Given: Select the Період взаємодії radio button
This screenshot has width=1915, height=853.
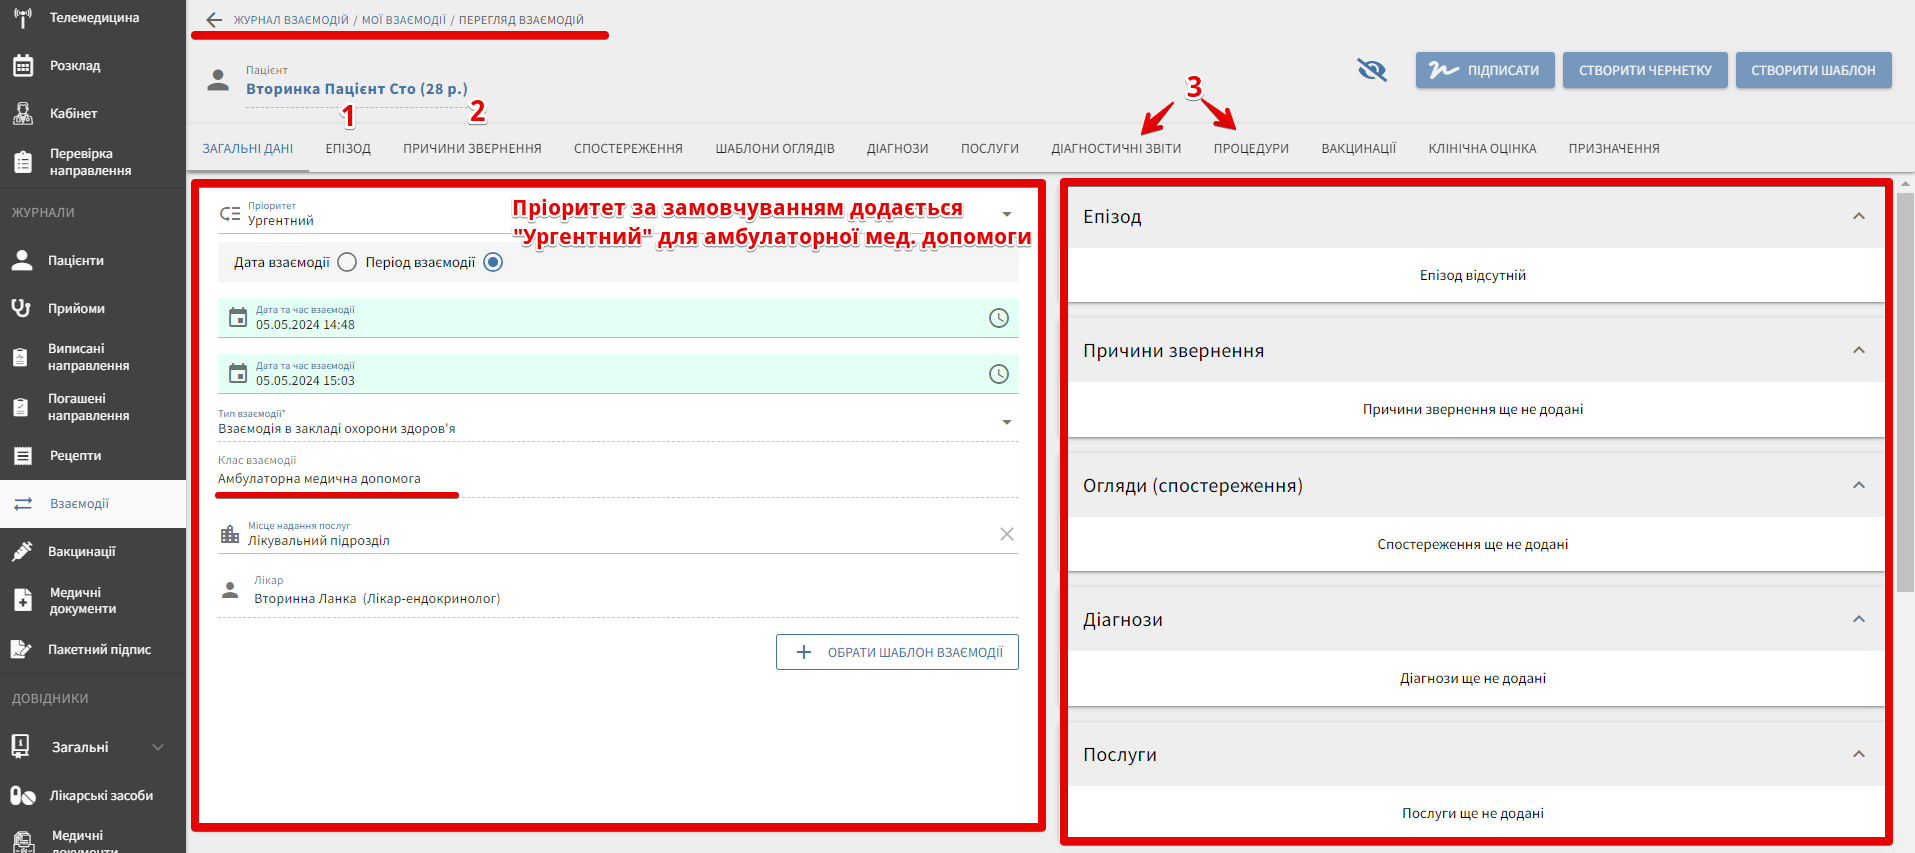Looking at the screenshot, I should pos(493,262).
